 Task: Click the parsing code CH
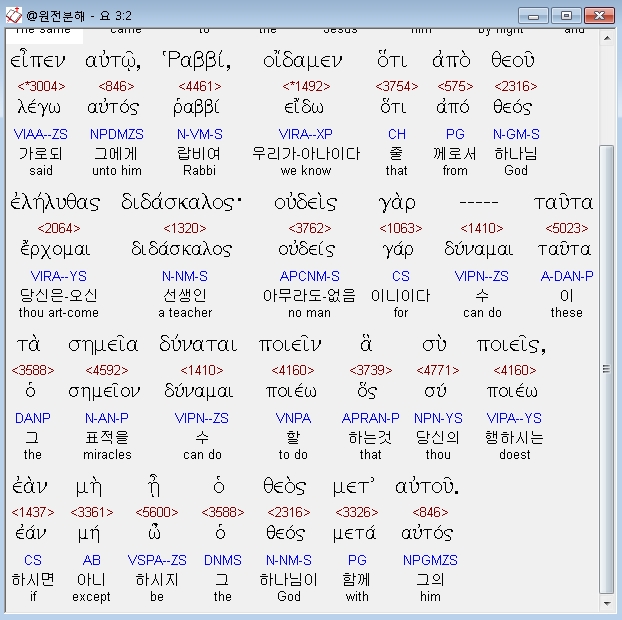tap(397, 134)
